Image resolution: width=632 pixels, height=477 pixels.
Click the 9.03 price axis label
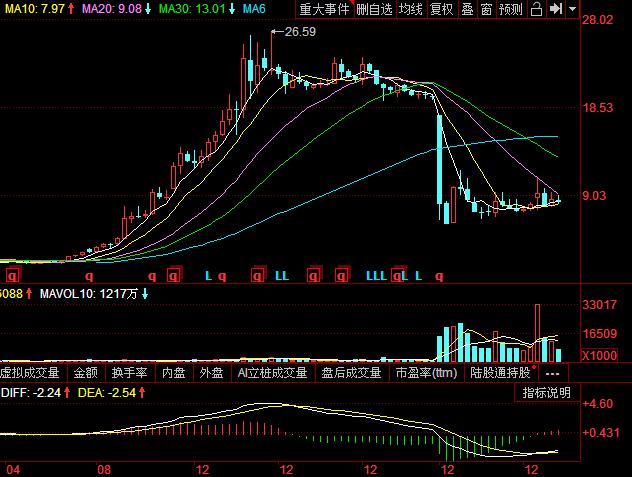point(594,196)
